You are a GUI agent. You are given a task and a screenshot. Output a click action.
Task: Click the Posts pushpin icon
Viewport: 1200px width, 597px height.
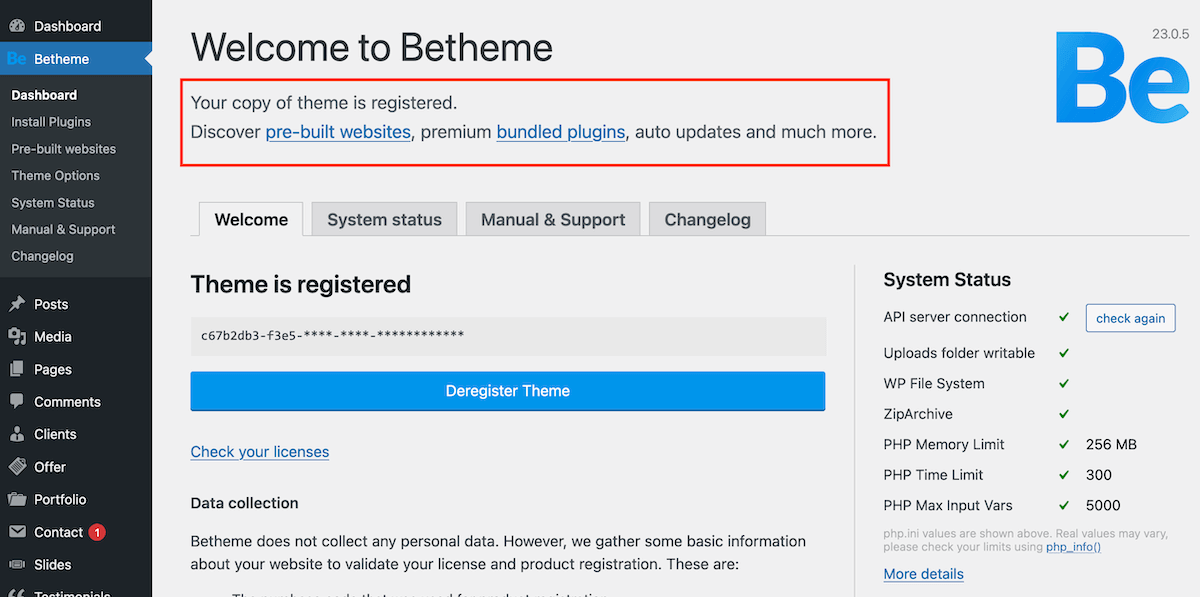click(x=17, y=304)
